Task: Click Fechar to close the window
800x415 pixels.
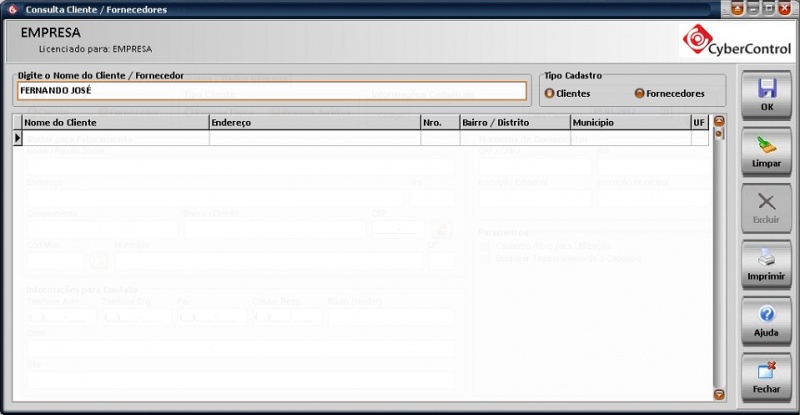Action: pyautogui.click(x=766, y=377)
